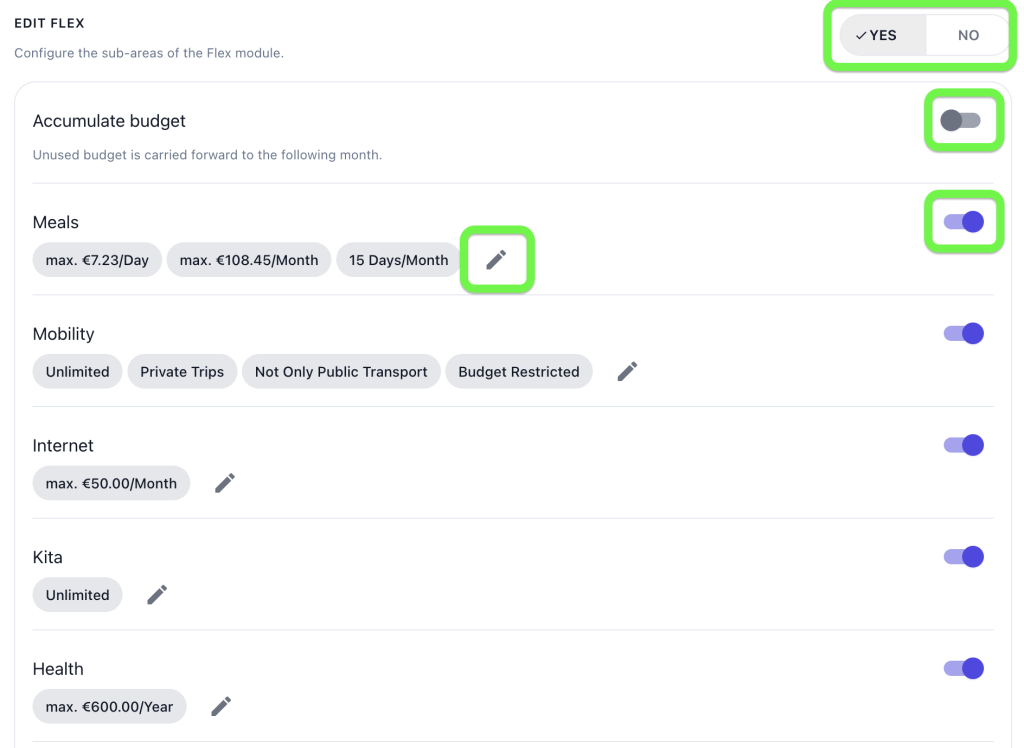Disable the Mobility toggle

(x=964, y=333)
